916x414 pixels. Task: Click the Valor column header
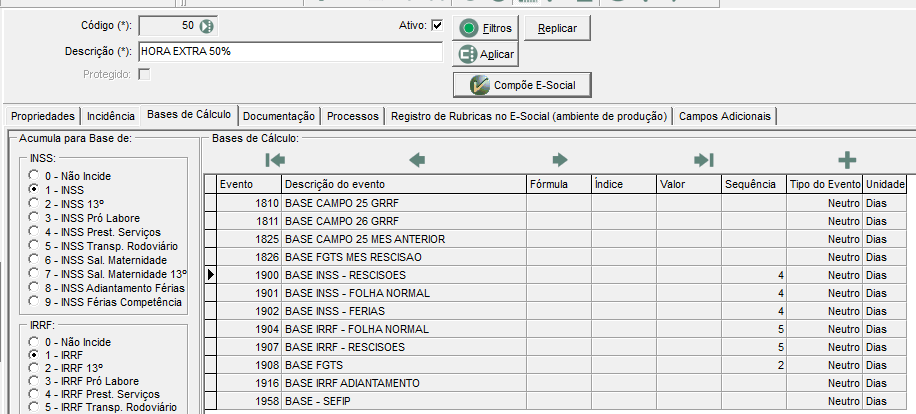tap(689, 185)
